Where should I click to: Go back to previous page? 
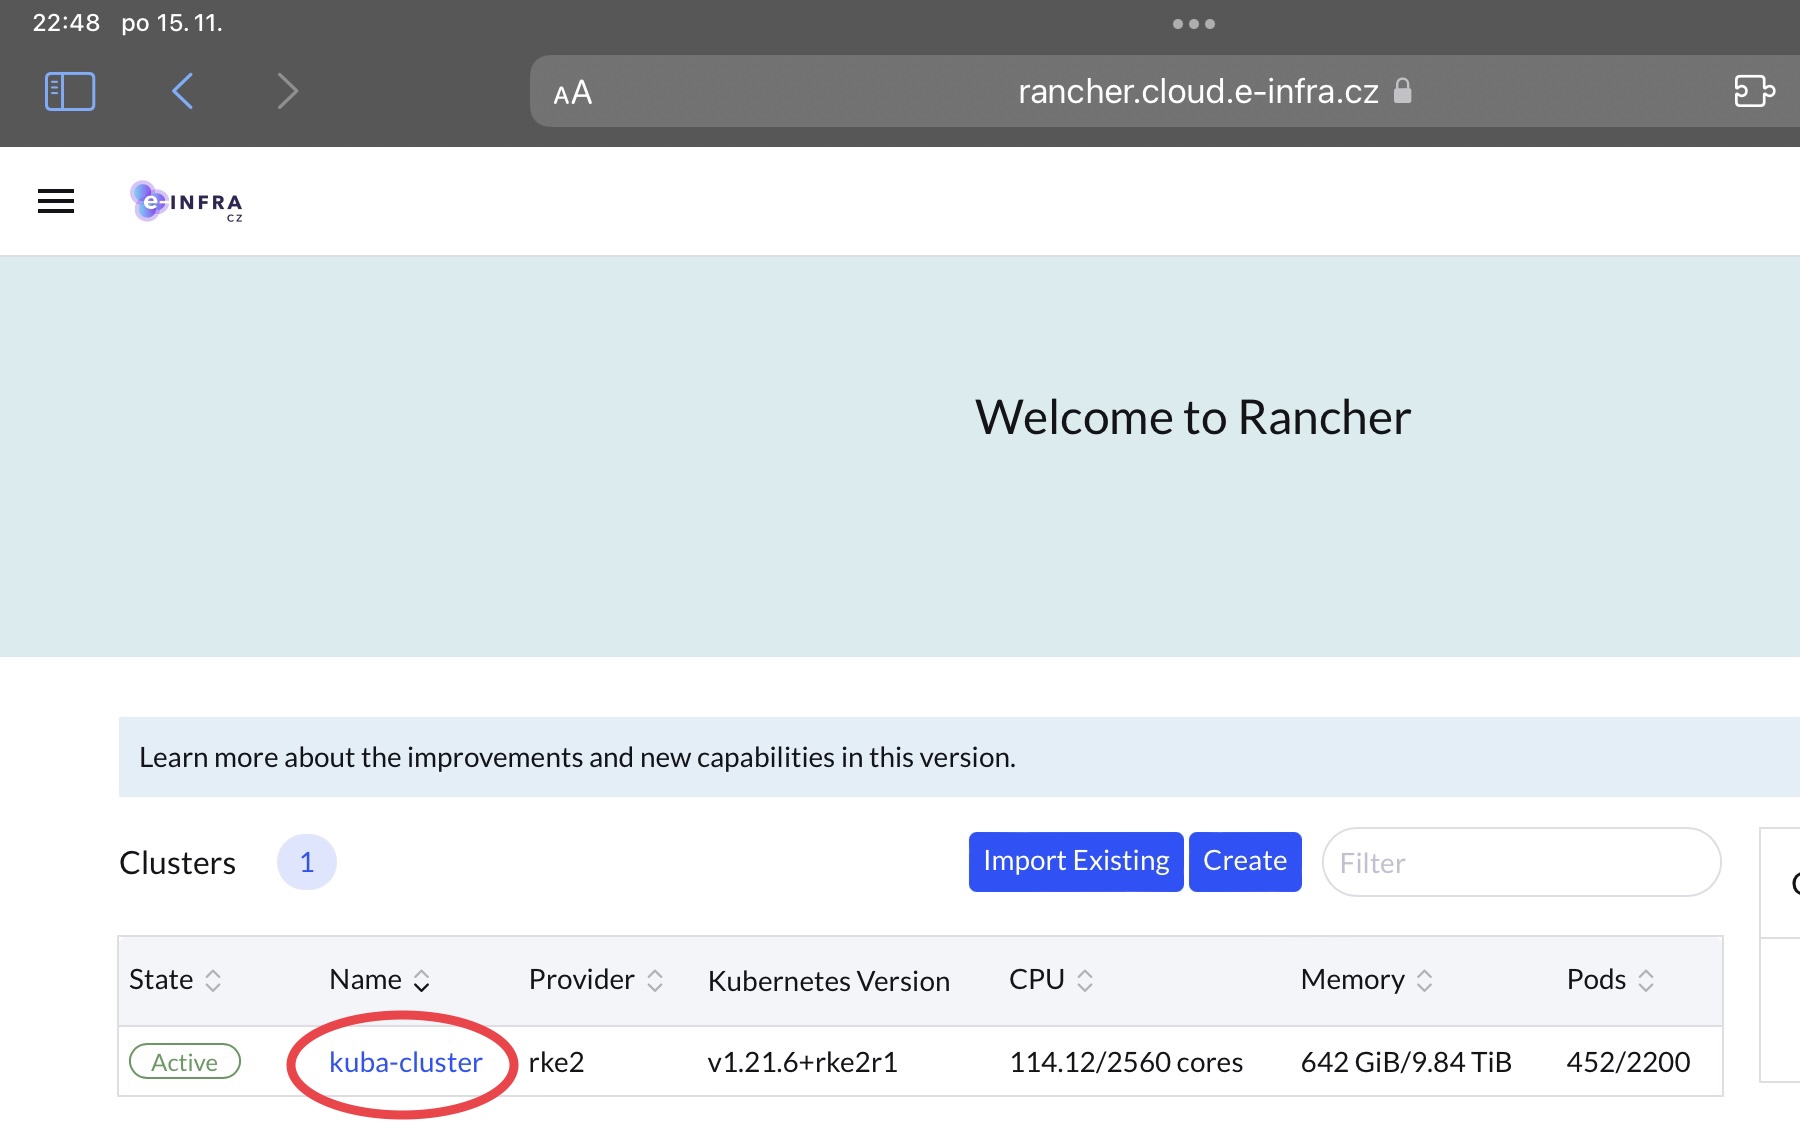tap(182, 91)
